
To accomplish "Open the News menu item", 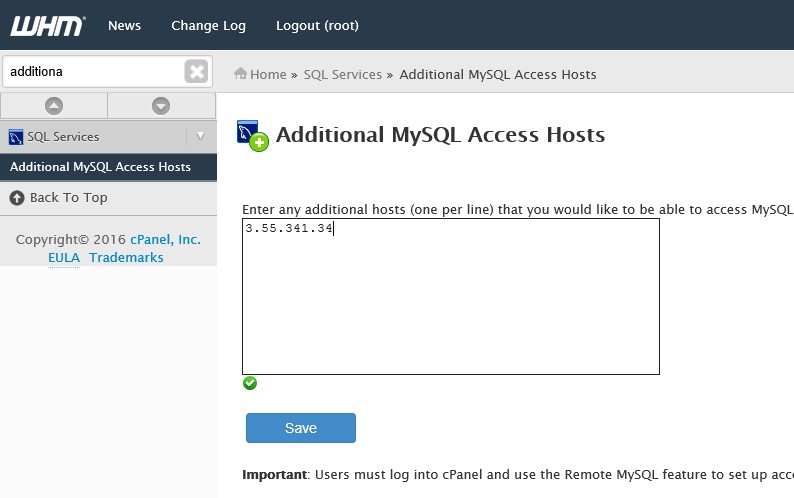I will pos(125,25).
